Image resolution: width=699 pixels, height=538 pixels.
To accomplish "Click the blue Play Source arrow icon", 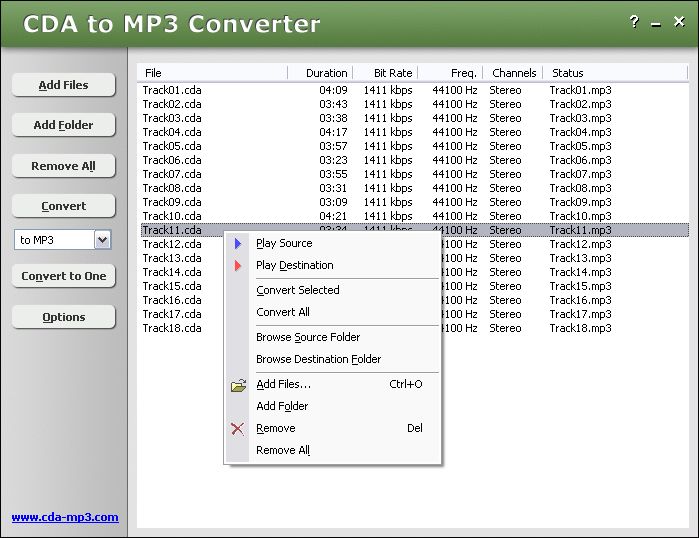I will click(238, 243).
